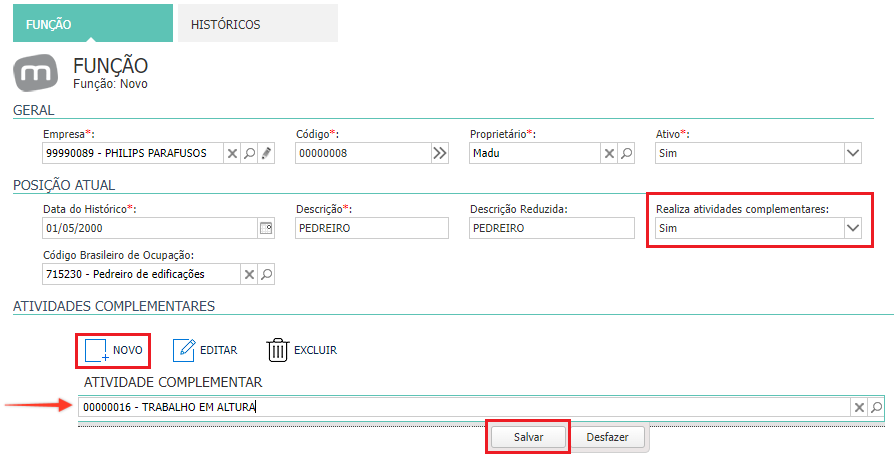Click the module logo icon beside Função
Image resolution: width=894 pixels, height=472 pixels.
(x=35, y=72)
